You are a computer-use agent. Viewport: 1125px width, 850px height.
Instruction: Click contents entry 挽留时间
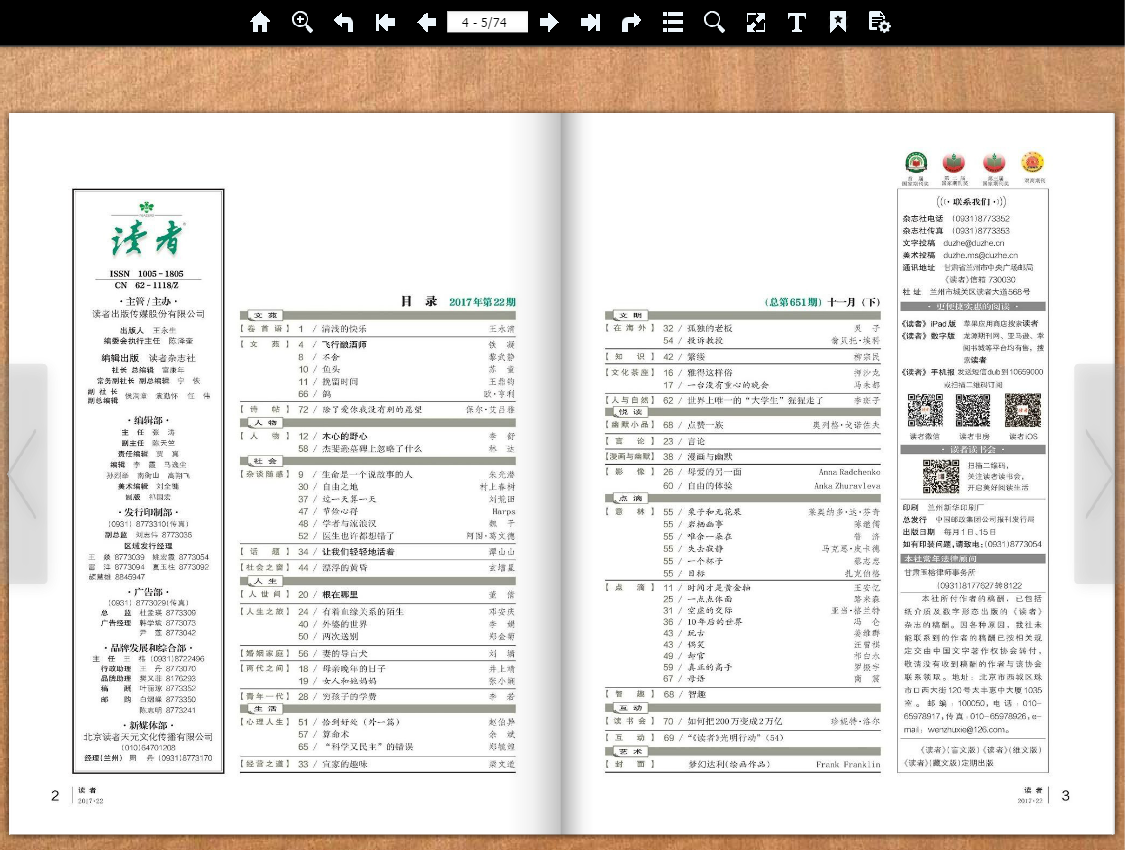point(339,382)
